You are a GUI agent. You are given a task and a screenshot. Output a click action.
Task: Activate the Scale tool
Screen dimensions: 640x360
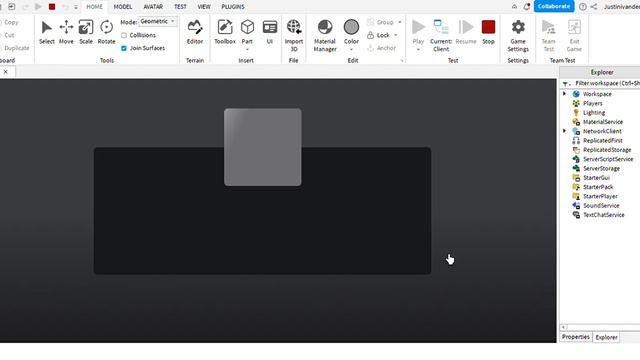(86, 32)
